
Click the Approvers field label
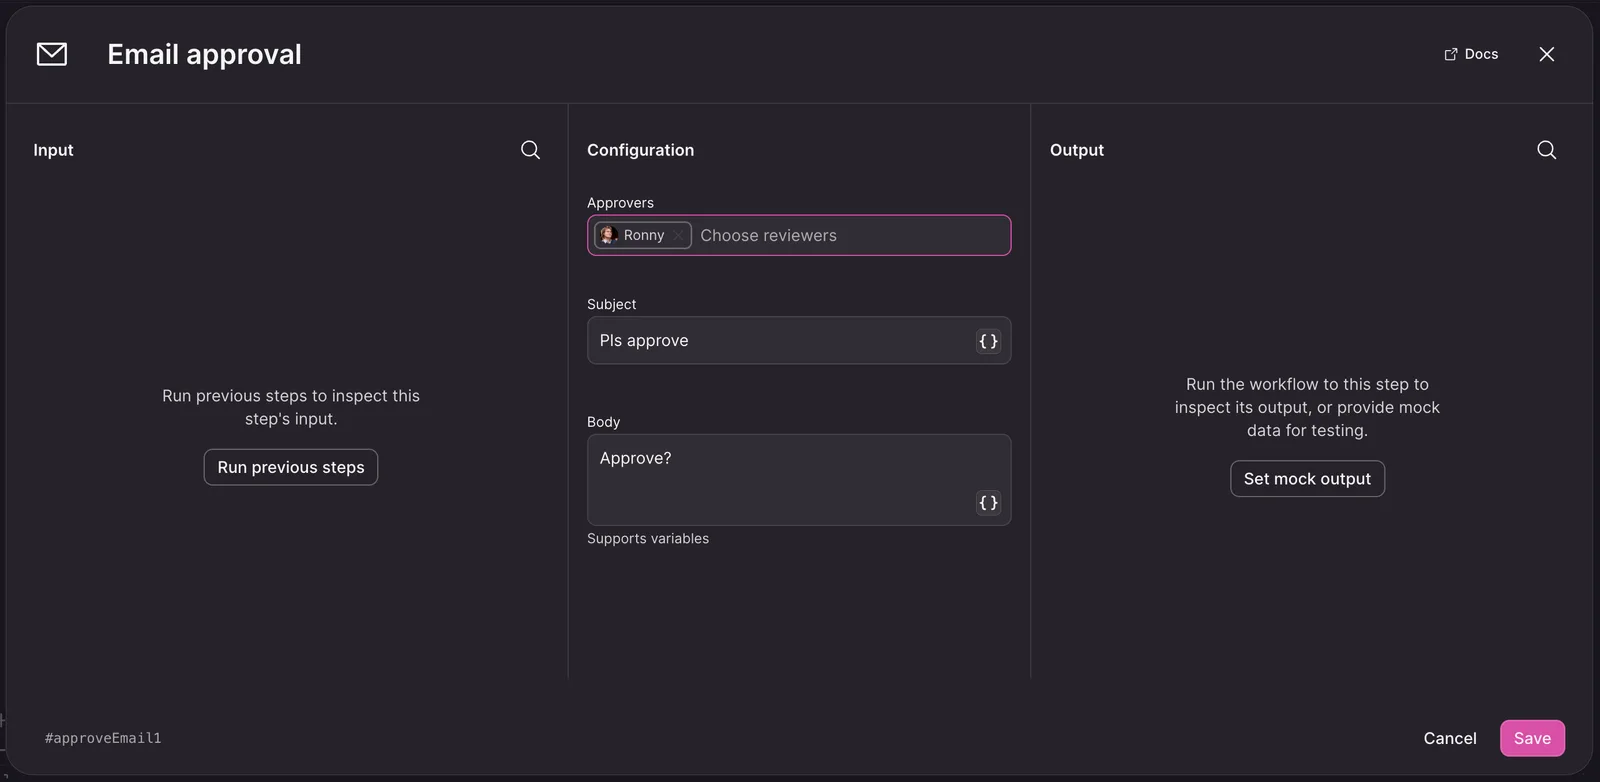(620, 203)
